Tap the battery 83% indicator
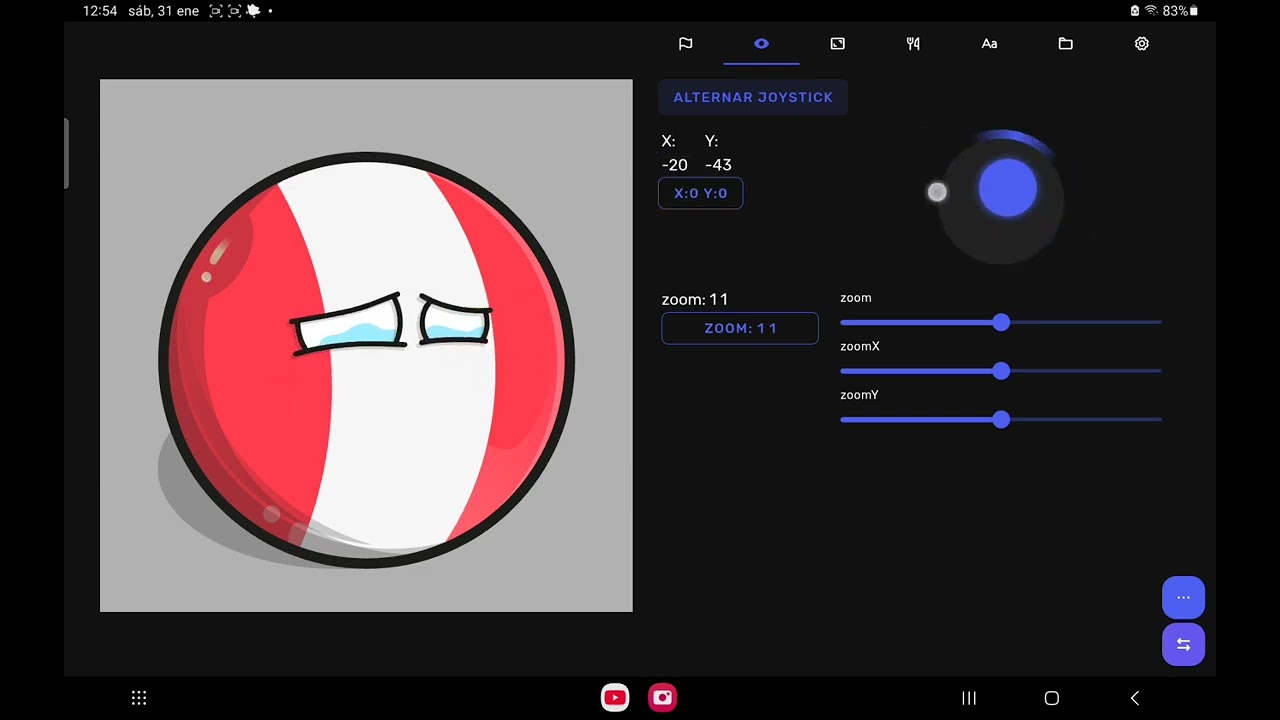Image resolution: width=1280 pixels, height=720 pixels. [x=1180, y=11]
